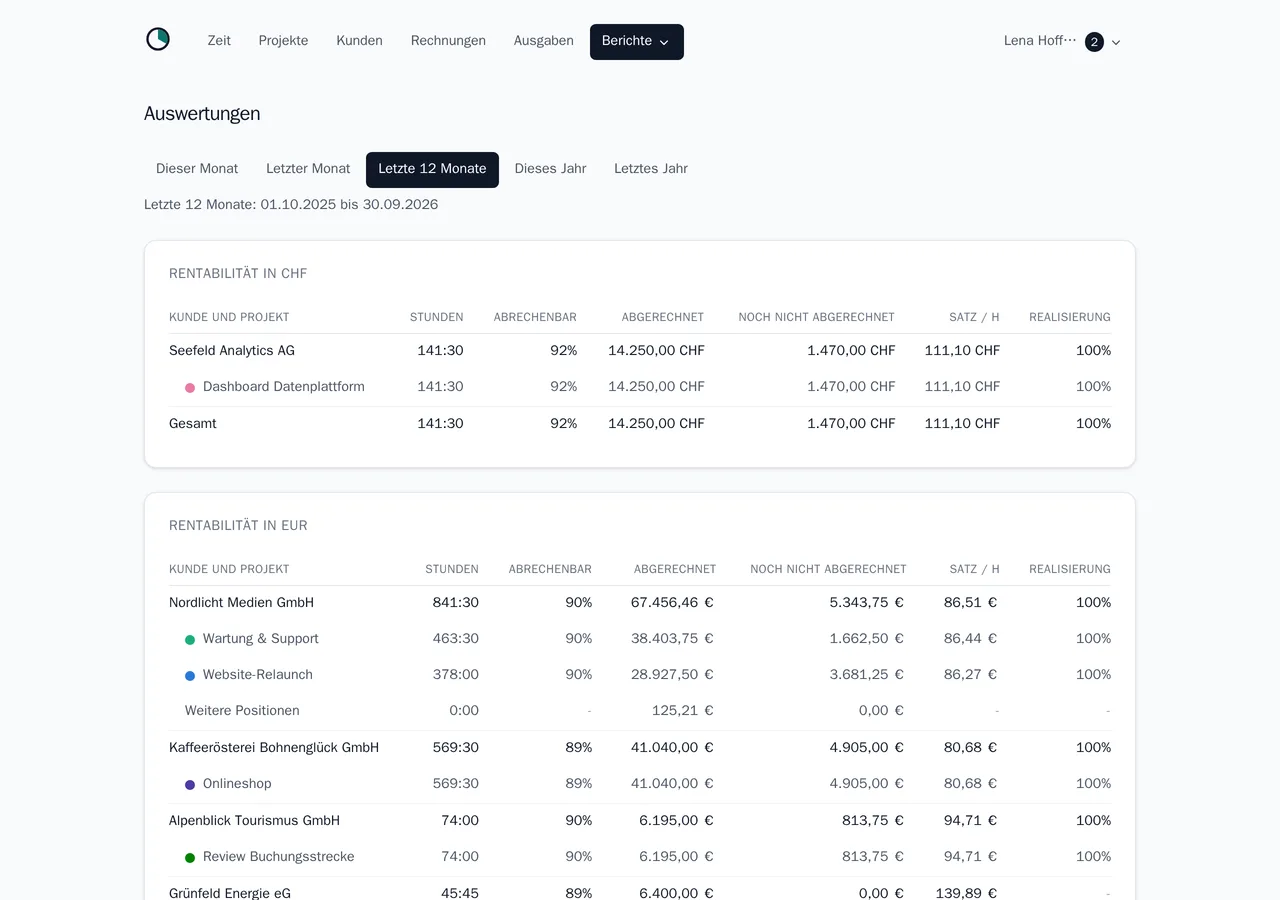
Task: Open the Berichte dropdown menu
Action: (637, 42)
